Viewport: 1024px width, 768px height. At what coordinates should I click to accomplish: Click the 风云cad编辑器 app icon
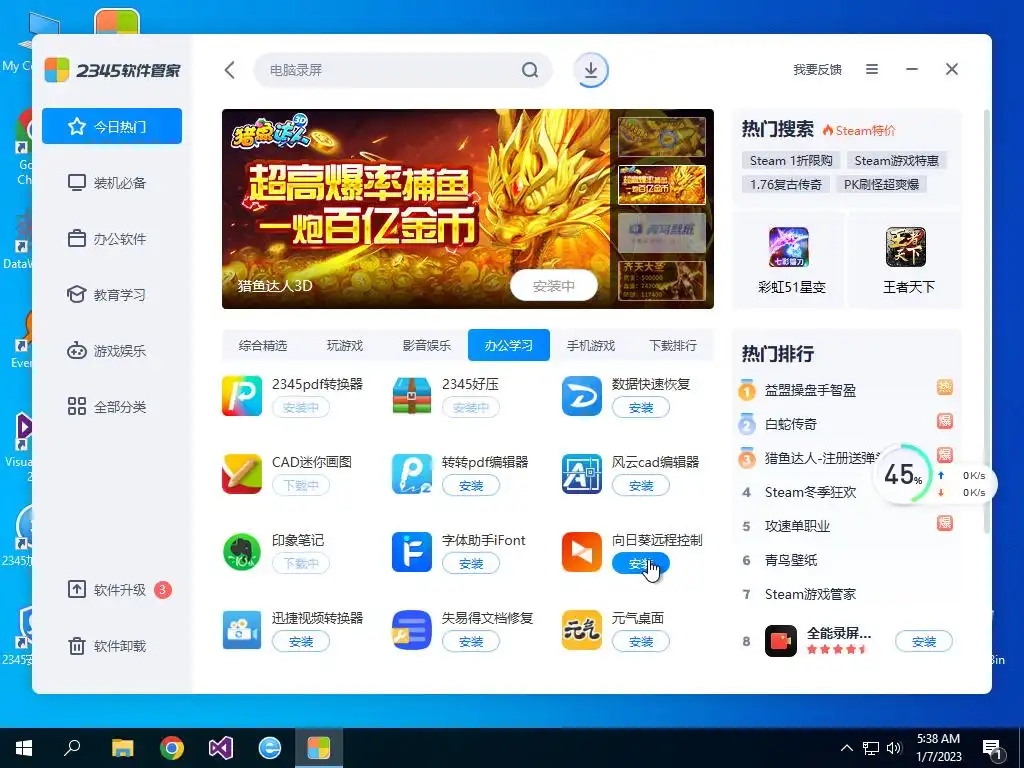pos(581,474)
